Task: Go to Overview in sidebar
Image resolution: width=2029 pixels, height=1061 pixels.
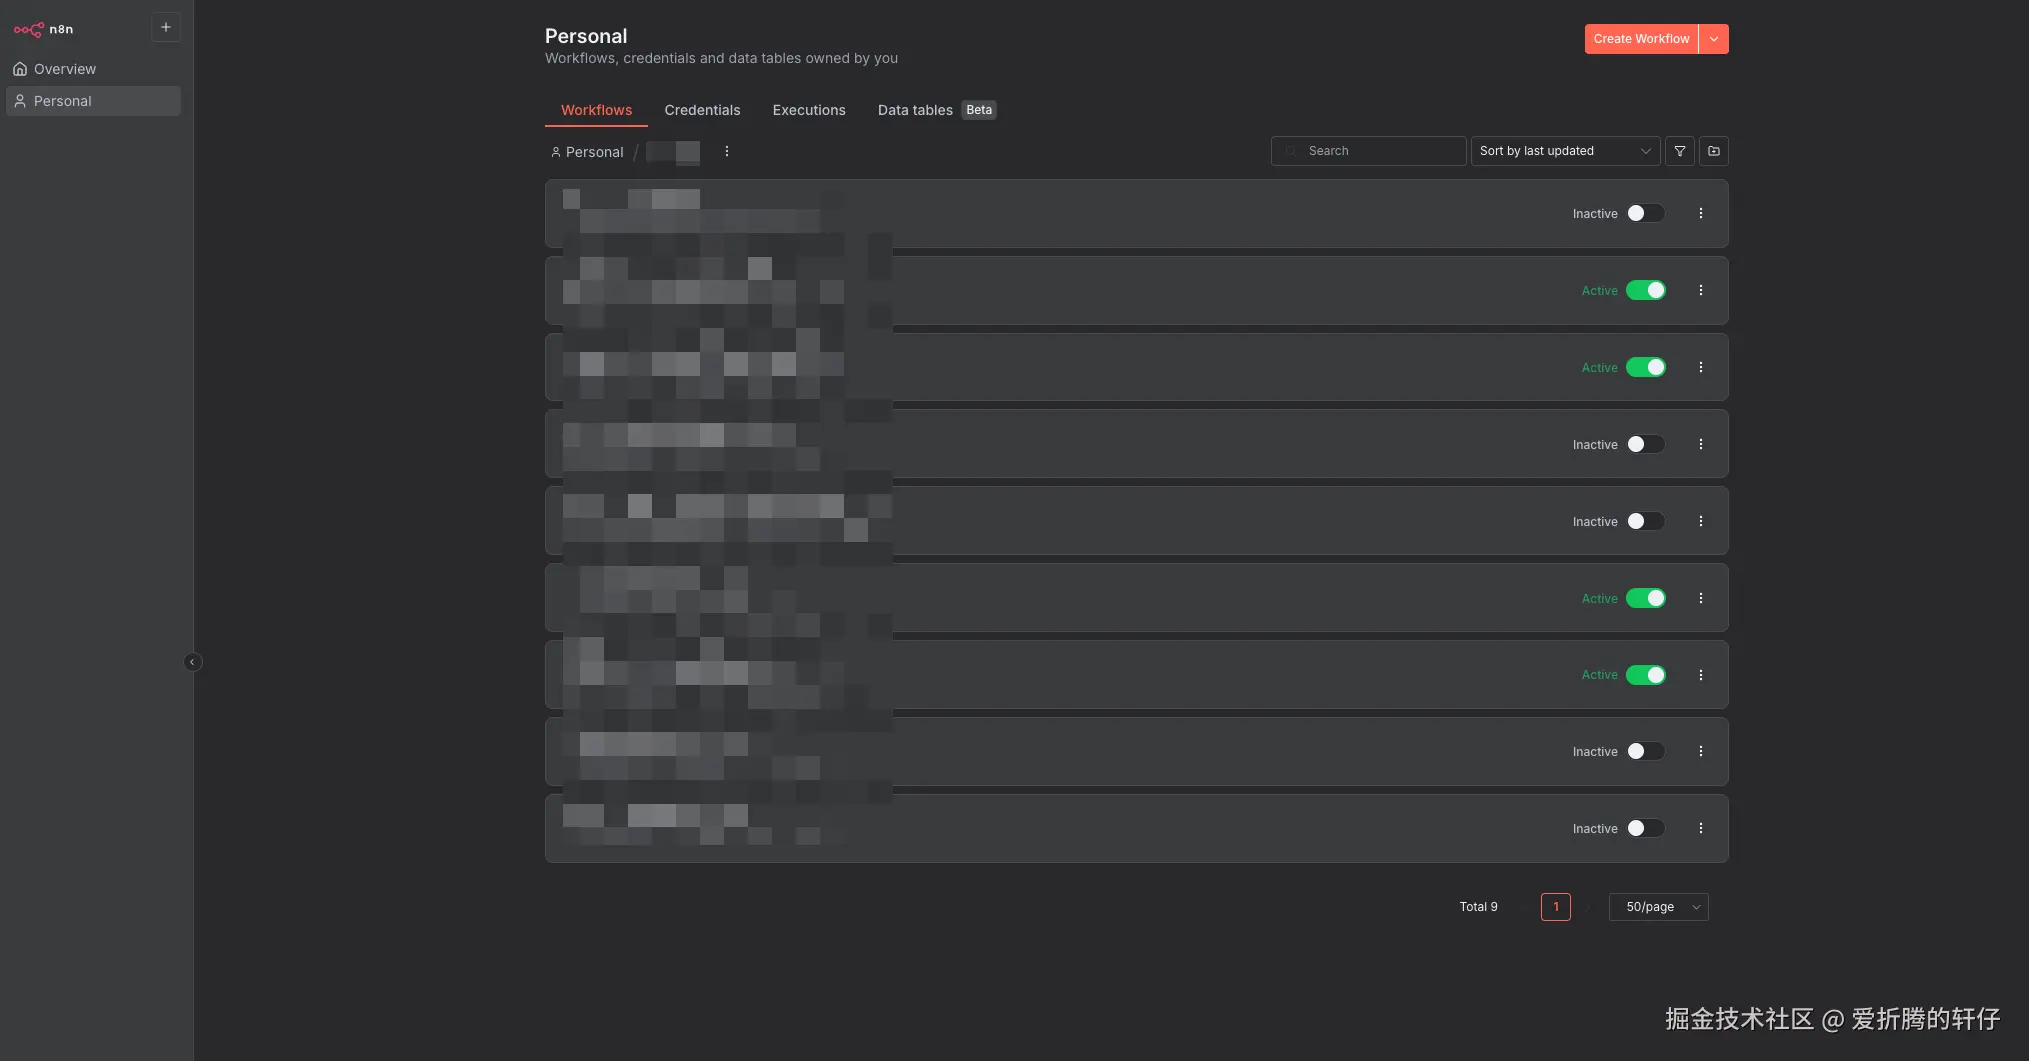Action: 65,69
